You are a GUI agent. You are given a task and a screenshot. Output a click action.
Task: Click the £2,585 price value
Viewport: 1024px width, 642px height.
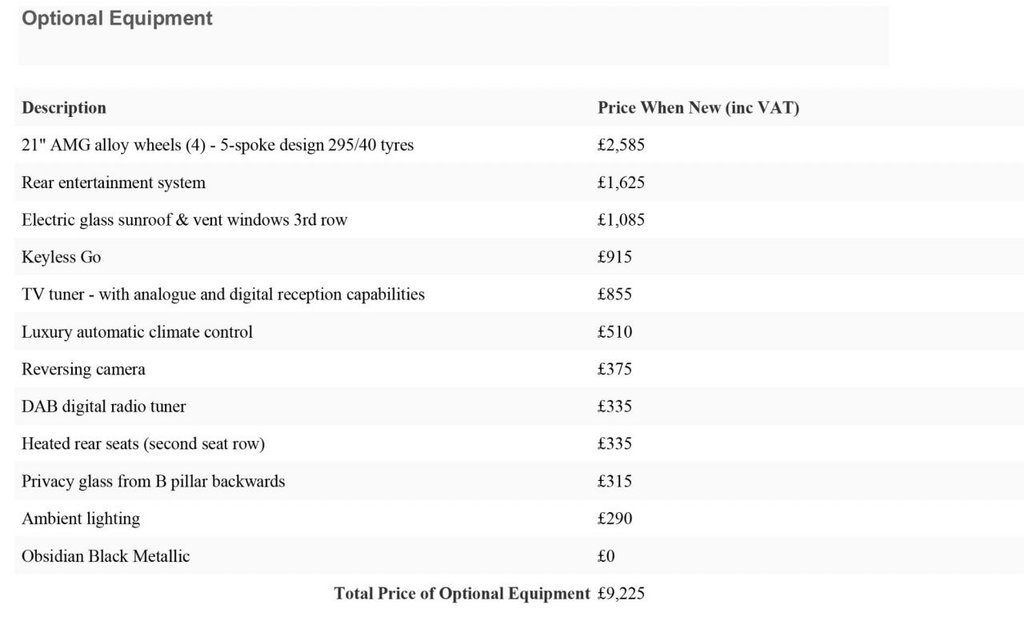click(x=620, y=145)
